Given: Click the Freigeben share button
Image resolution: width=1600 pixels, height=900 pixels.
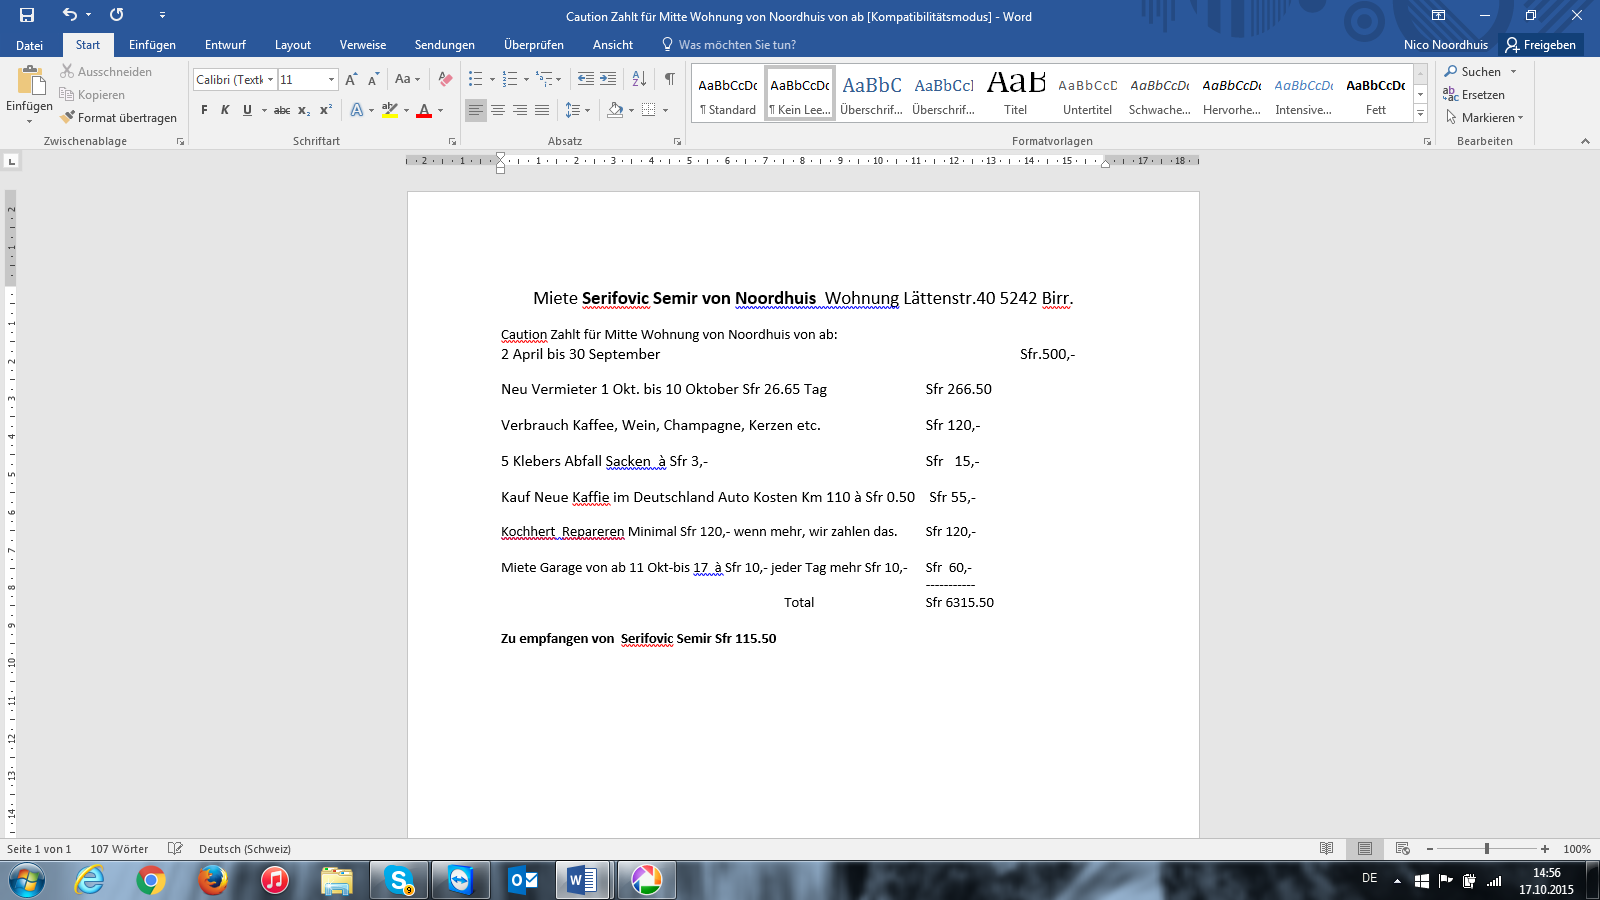Looking at the screenshot, I should pos(1541,45).
